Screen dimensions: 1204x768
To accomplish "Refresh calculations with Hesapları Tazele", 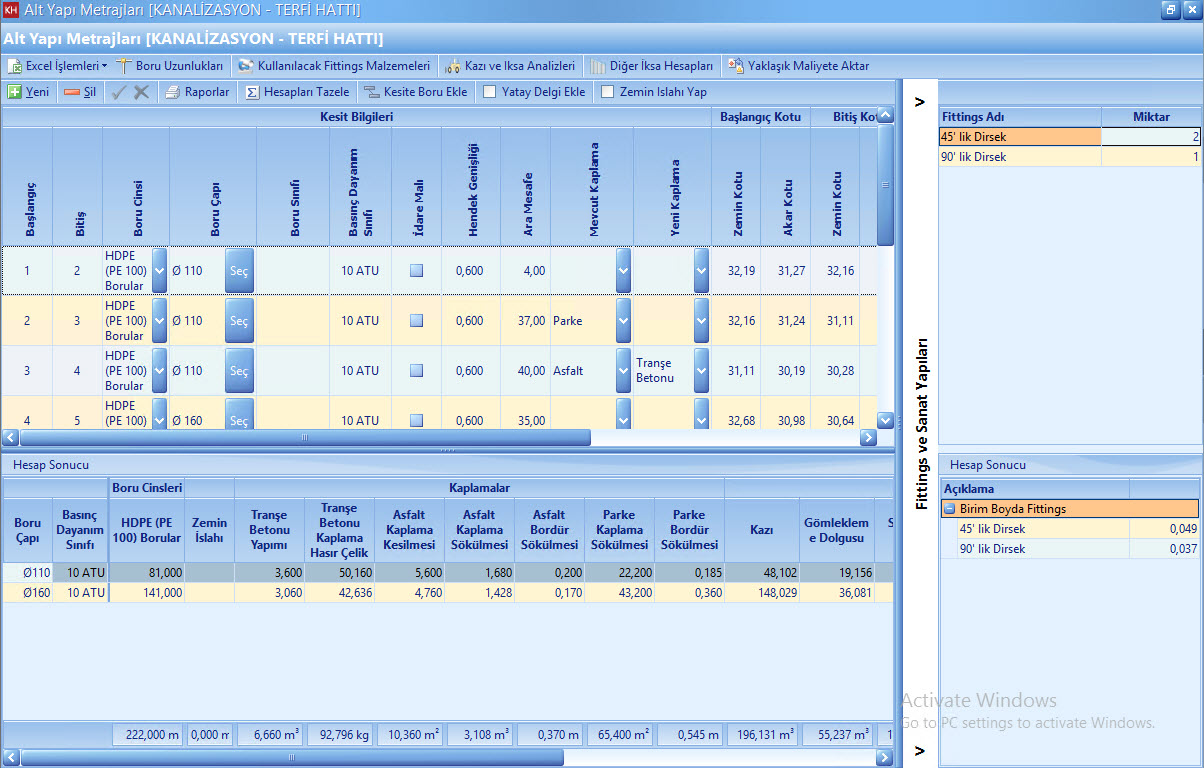I will tap(297, 92).
